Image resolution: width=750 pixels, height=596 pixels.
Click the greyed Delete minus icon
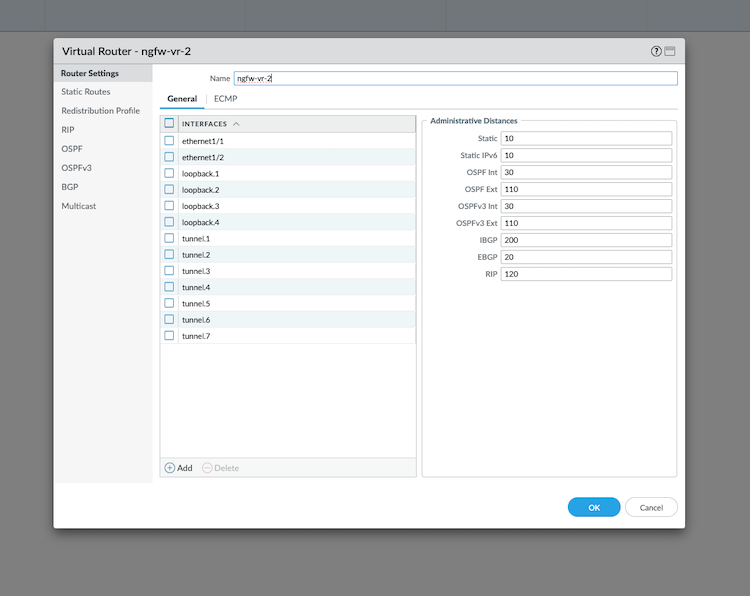(207, 468)
